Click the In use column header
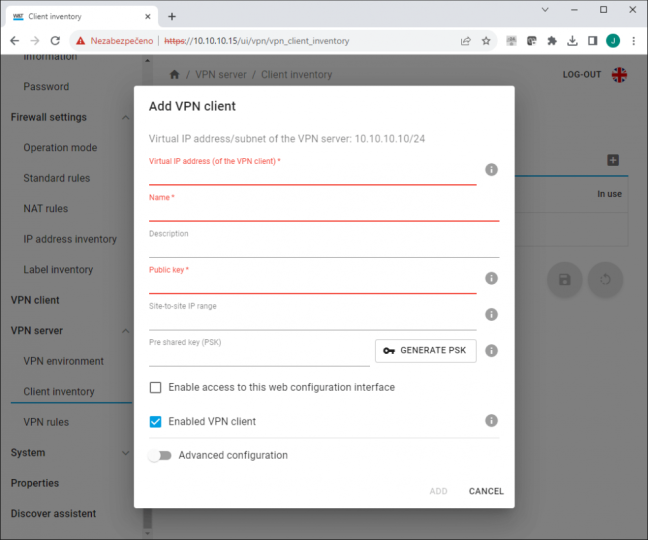648x540 pixels. (609, 194)
